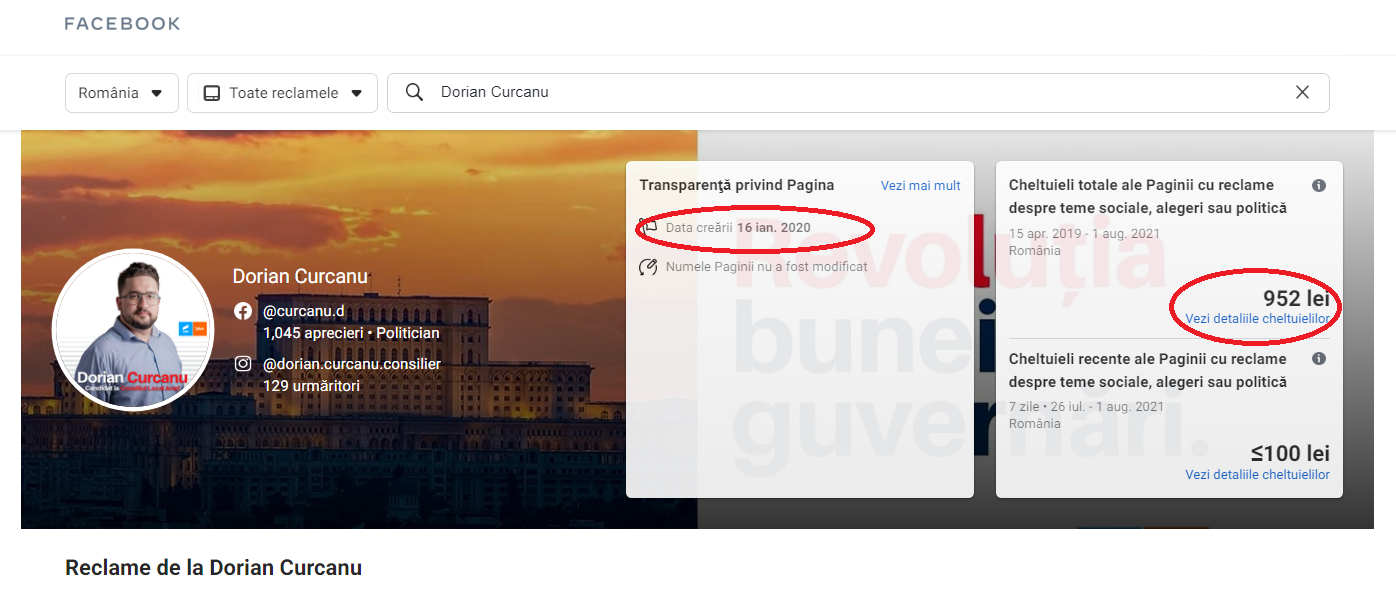Select the amount ≤100 lei

pos(1290,454)
